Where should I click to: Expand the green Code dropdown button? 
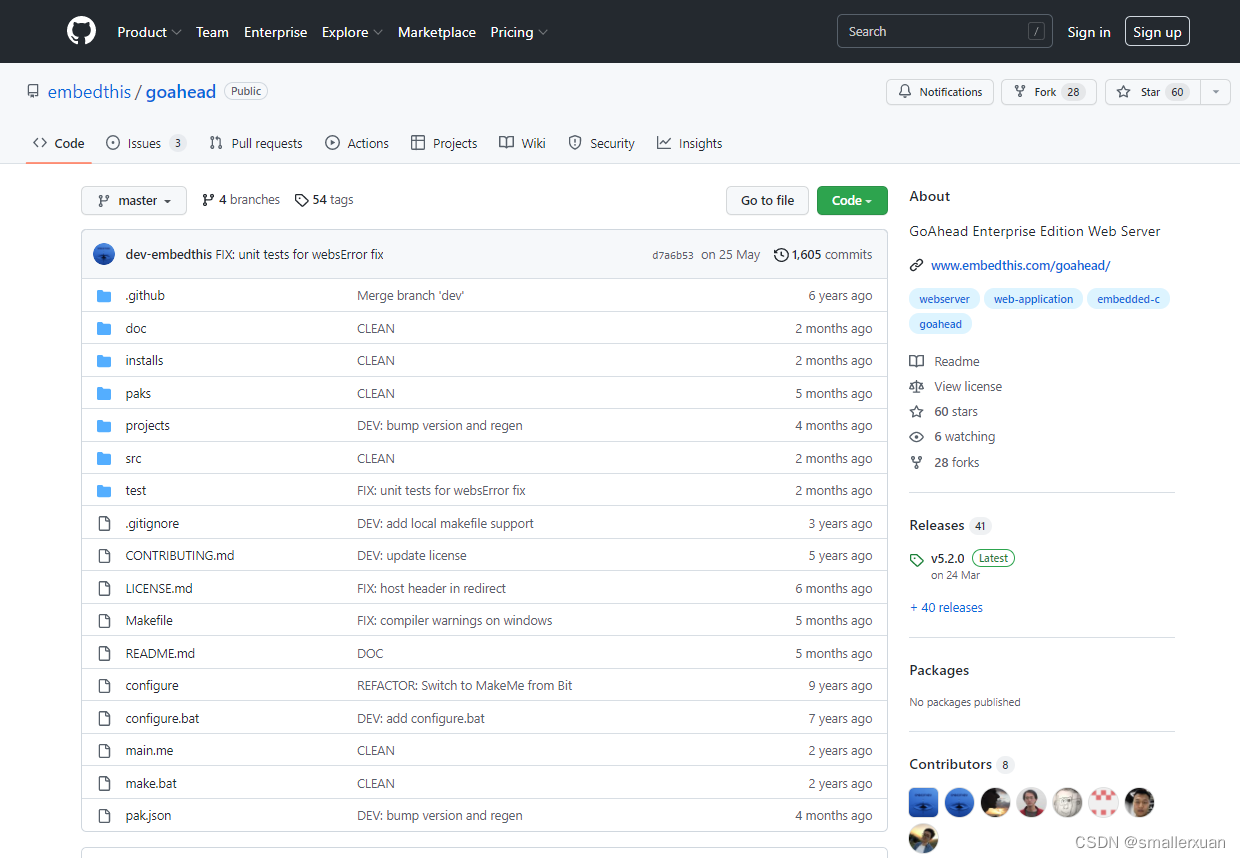(x=852, y=201)
